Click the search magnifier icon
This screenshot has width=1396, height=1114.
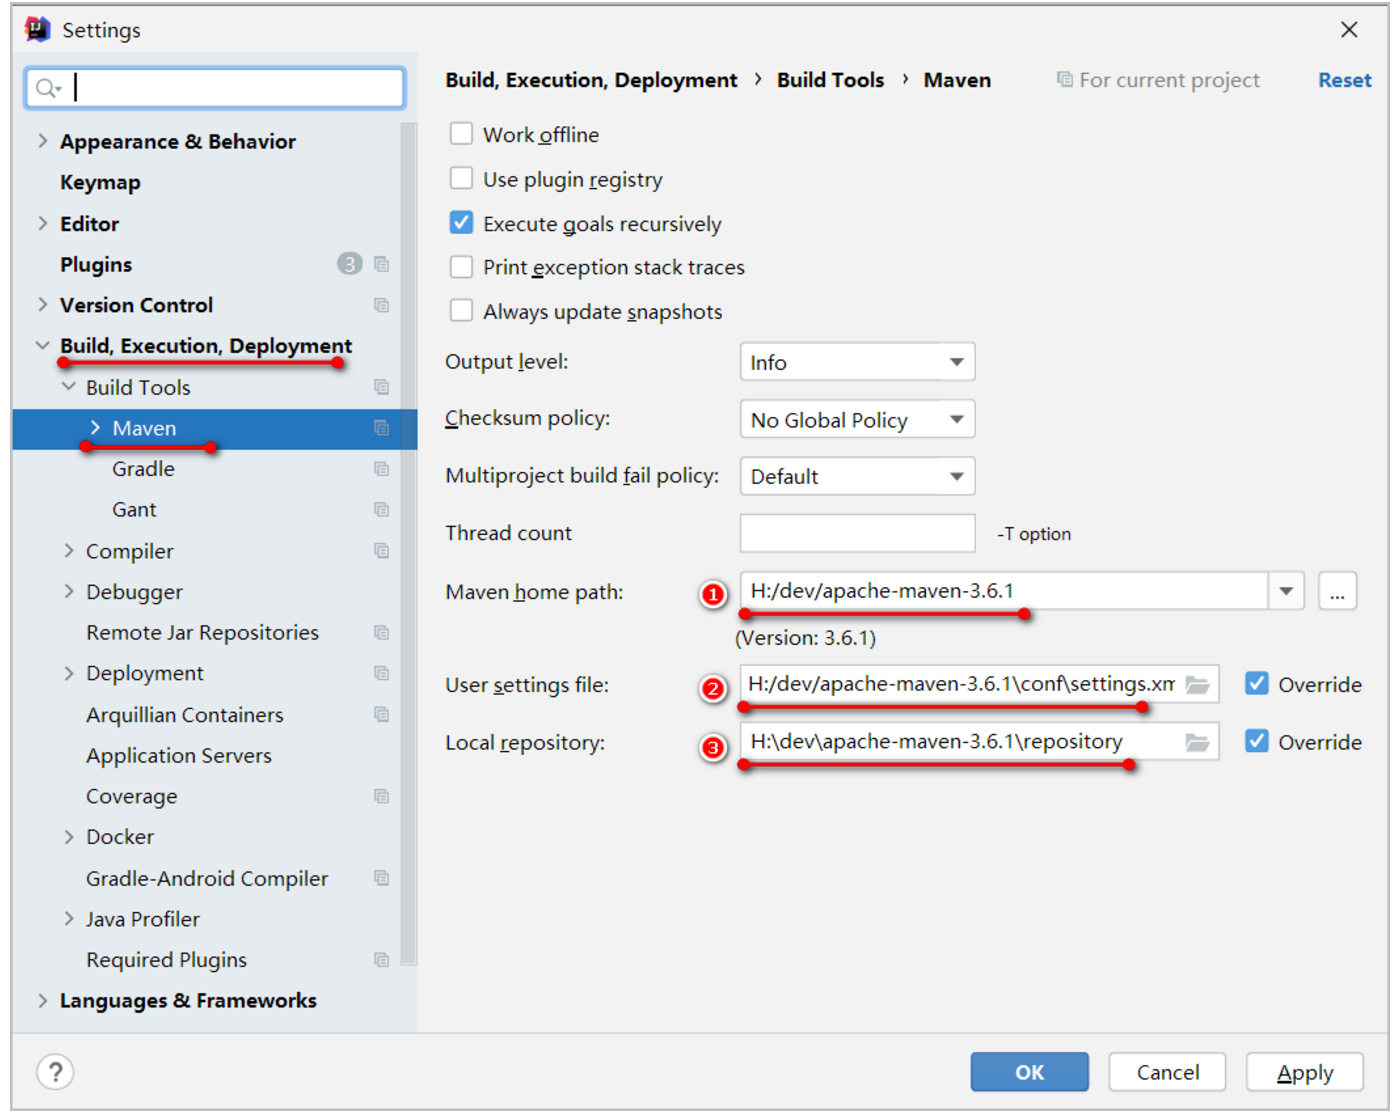[x=46, y=89]
